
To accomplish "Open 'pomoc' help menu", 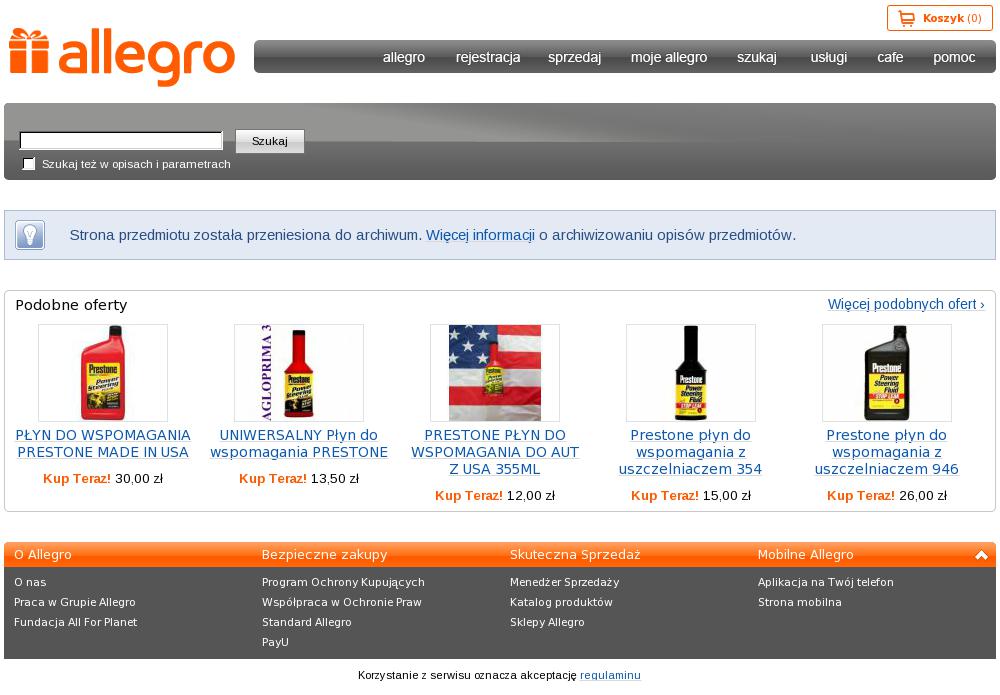I will 954,57.
